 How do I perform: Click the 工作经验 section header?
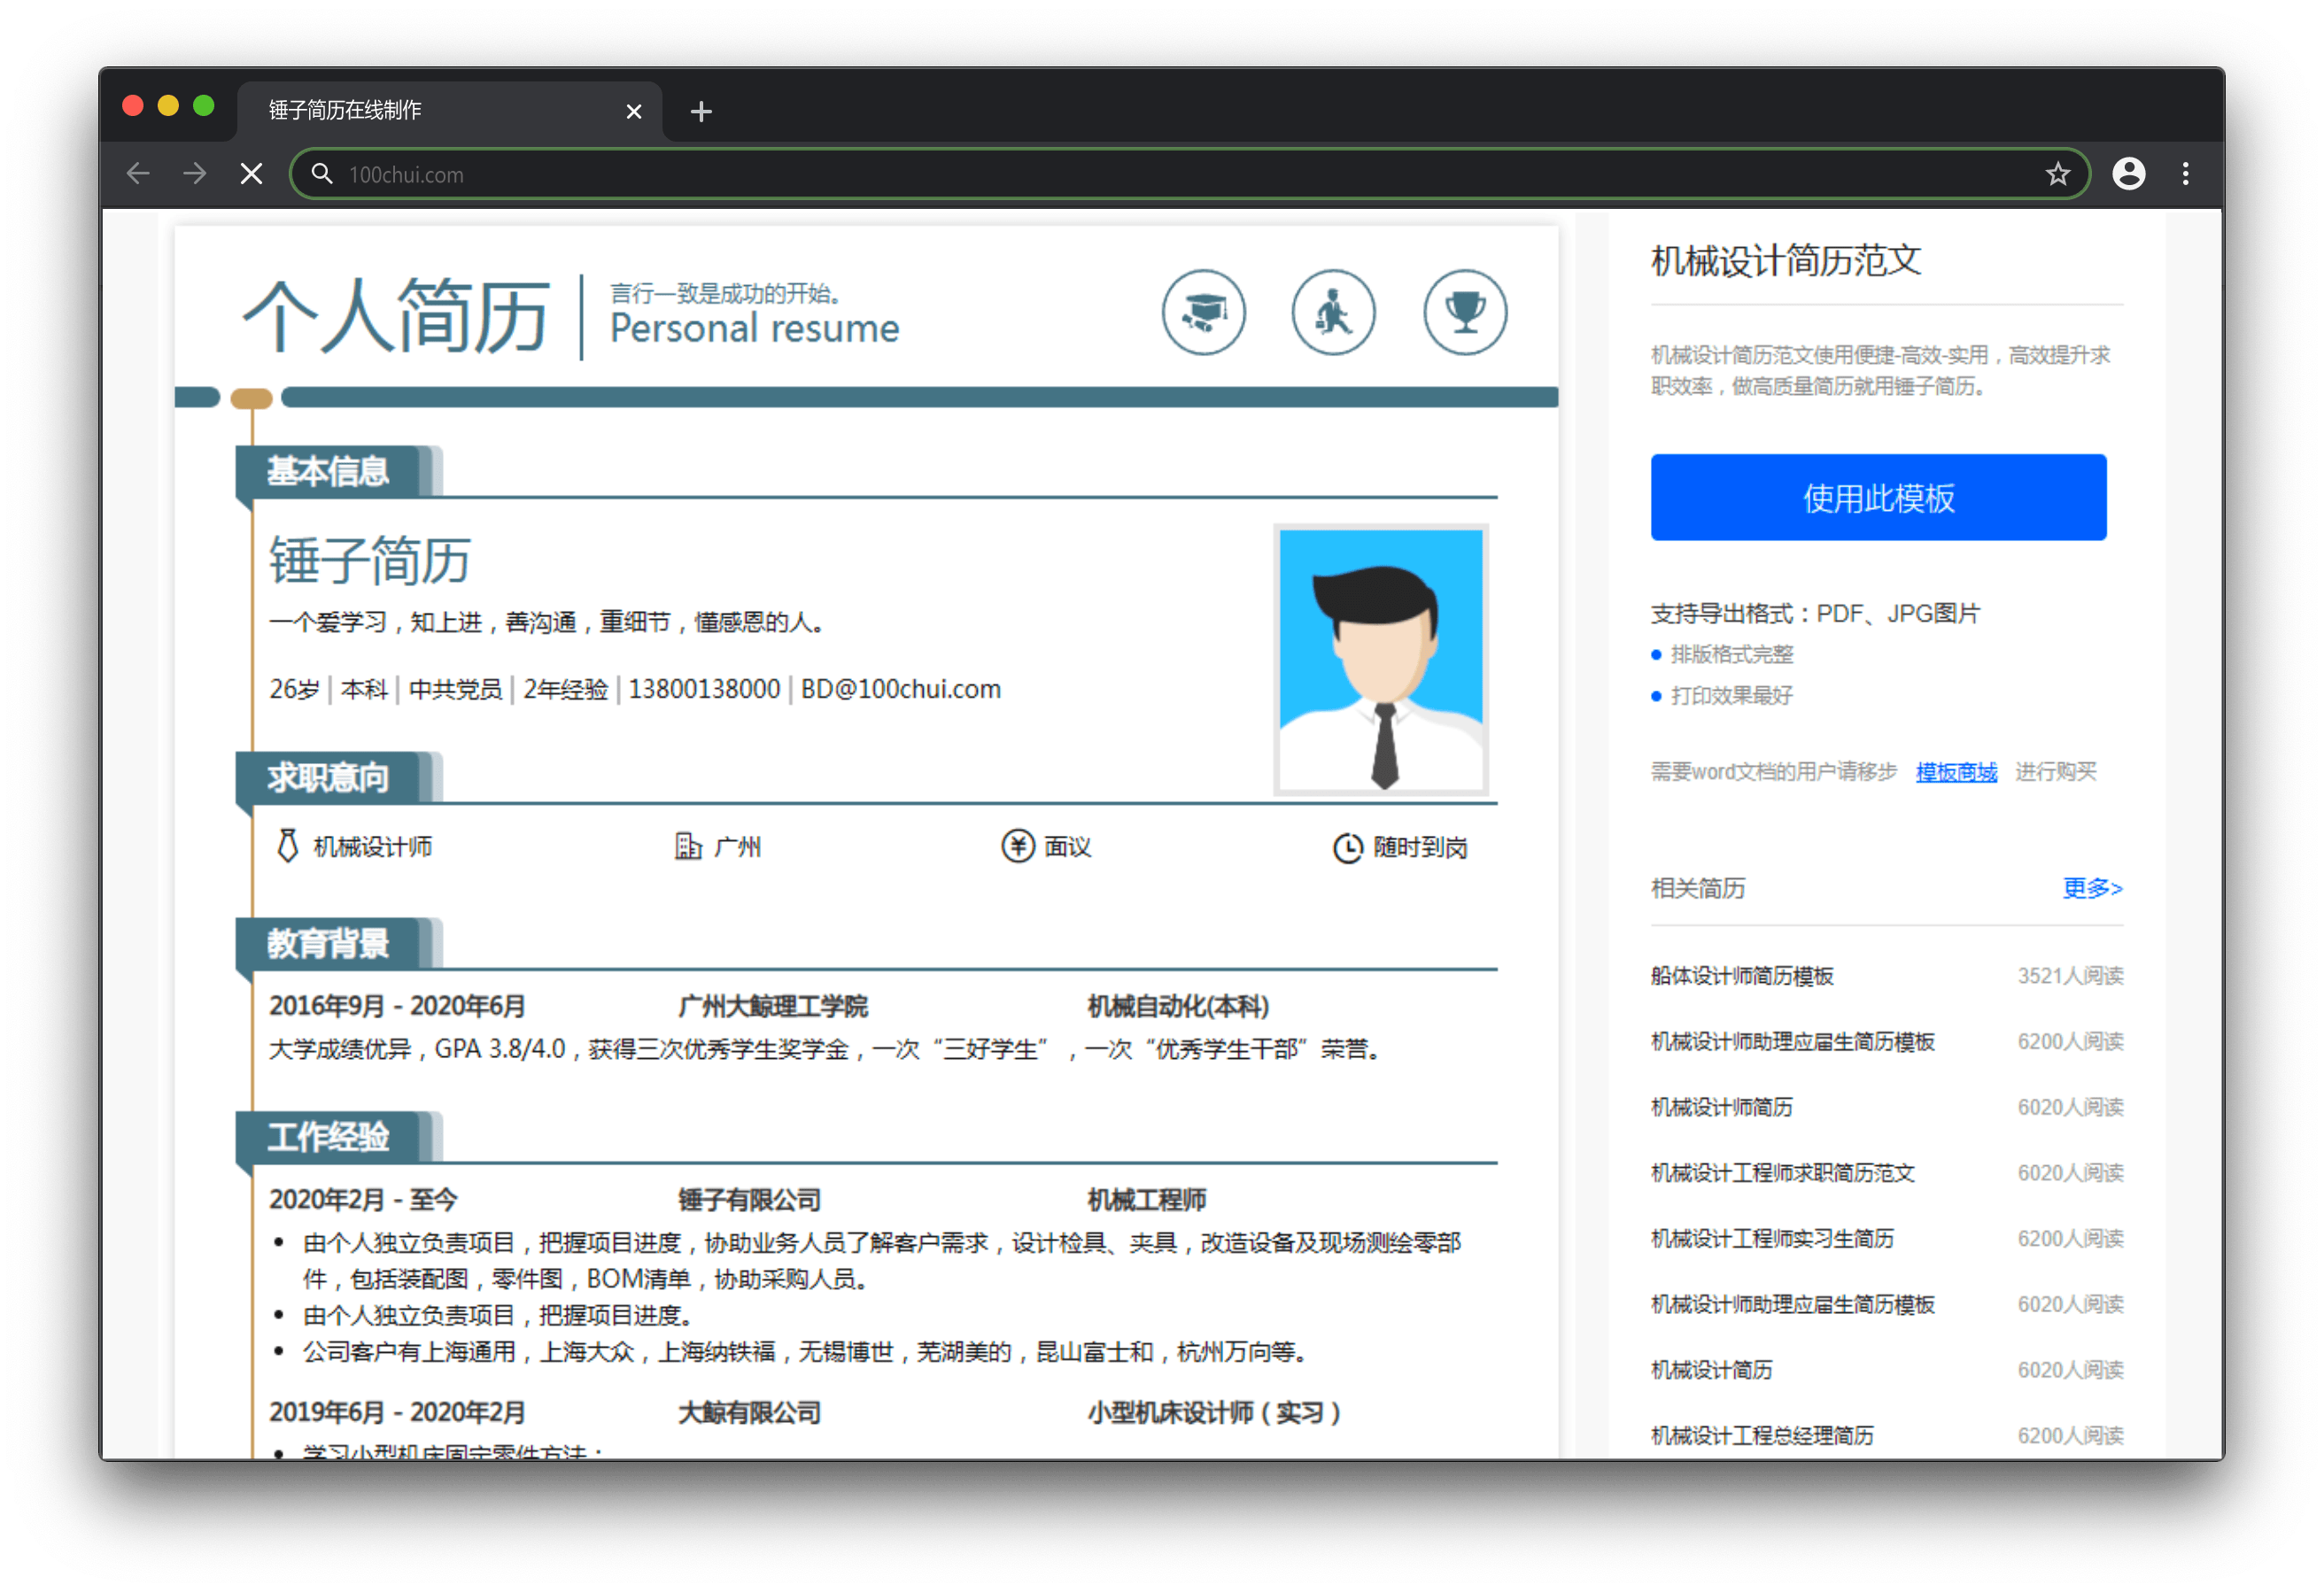[x=327, y=1137]
